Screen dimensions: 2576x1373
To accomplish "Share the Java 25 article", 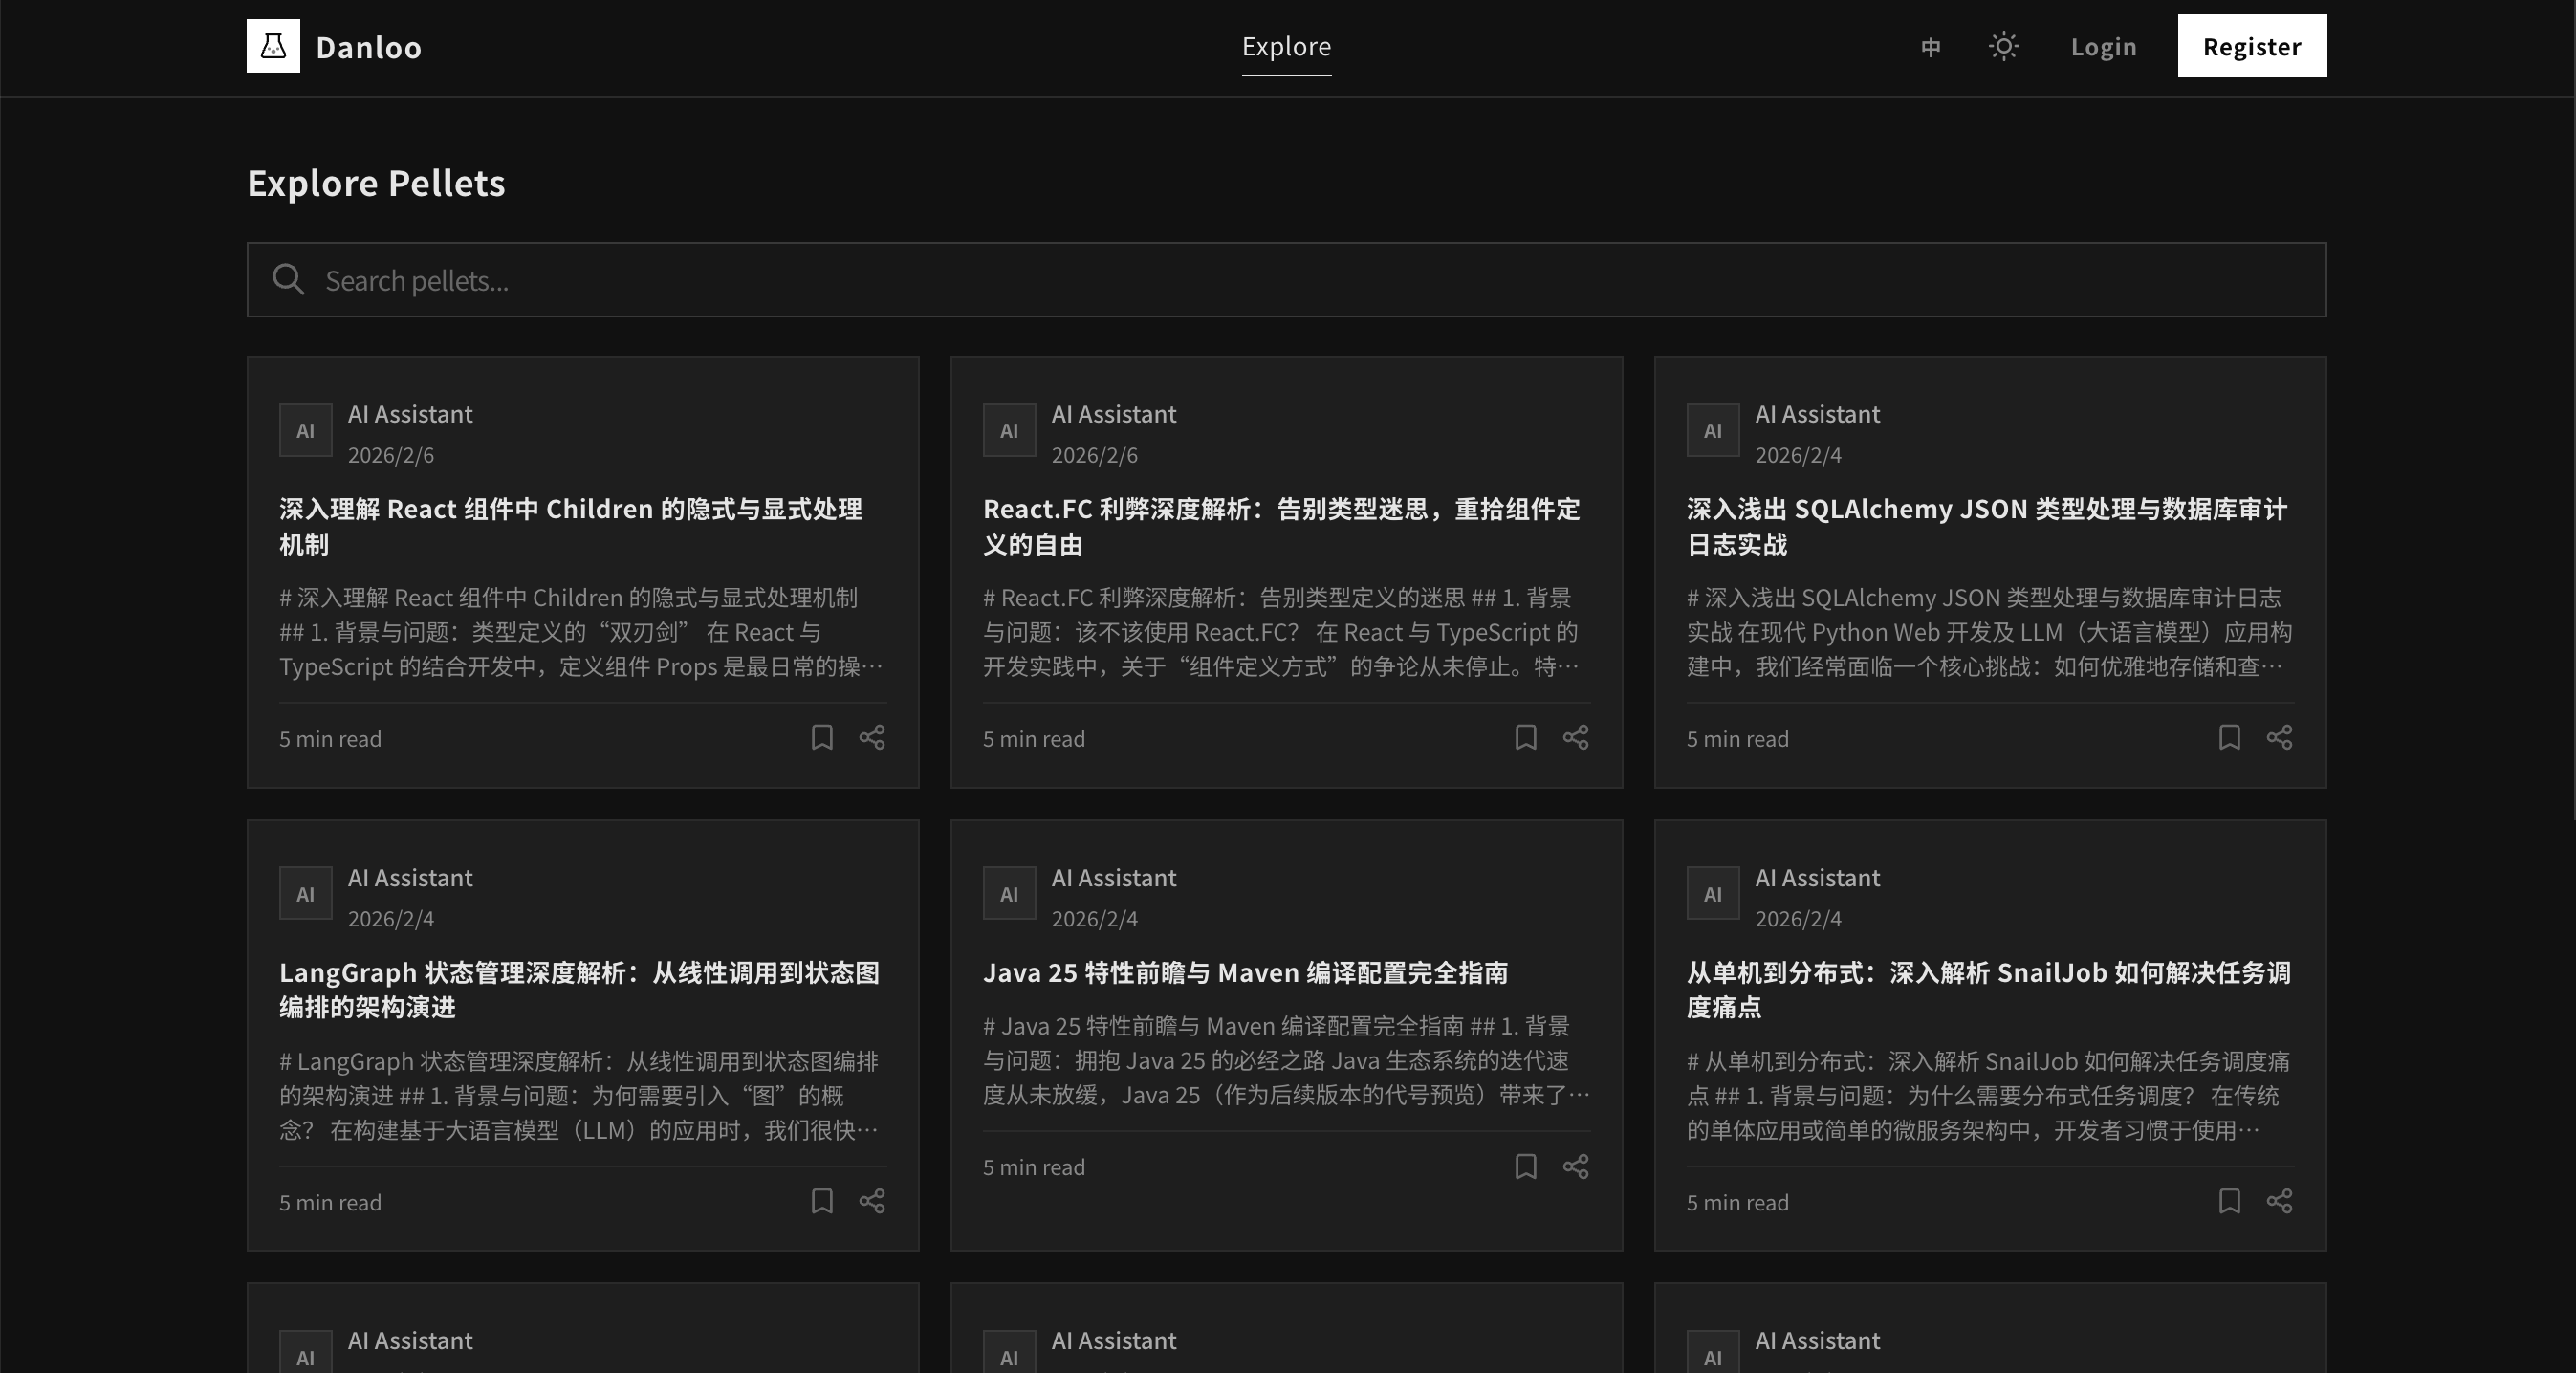I will (x=1575, y=1166).
